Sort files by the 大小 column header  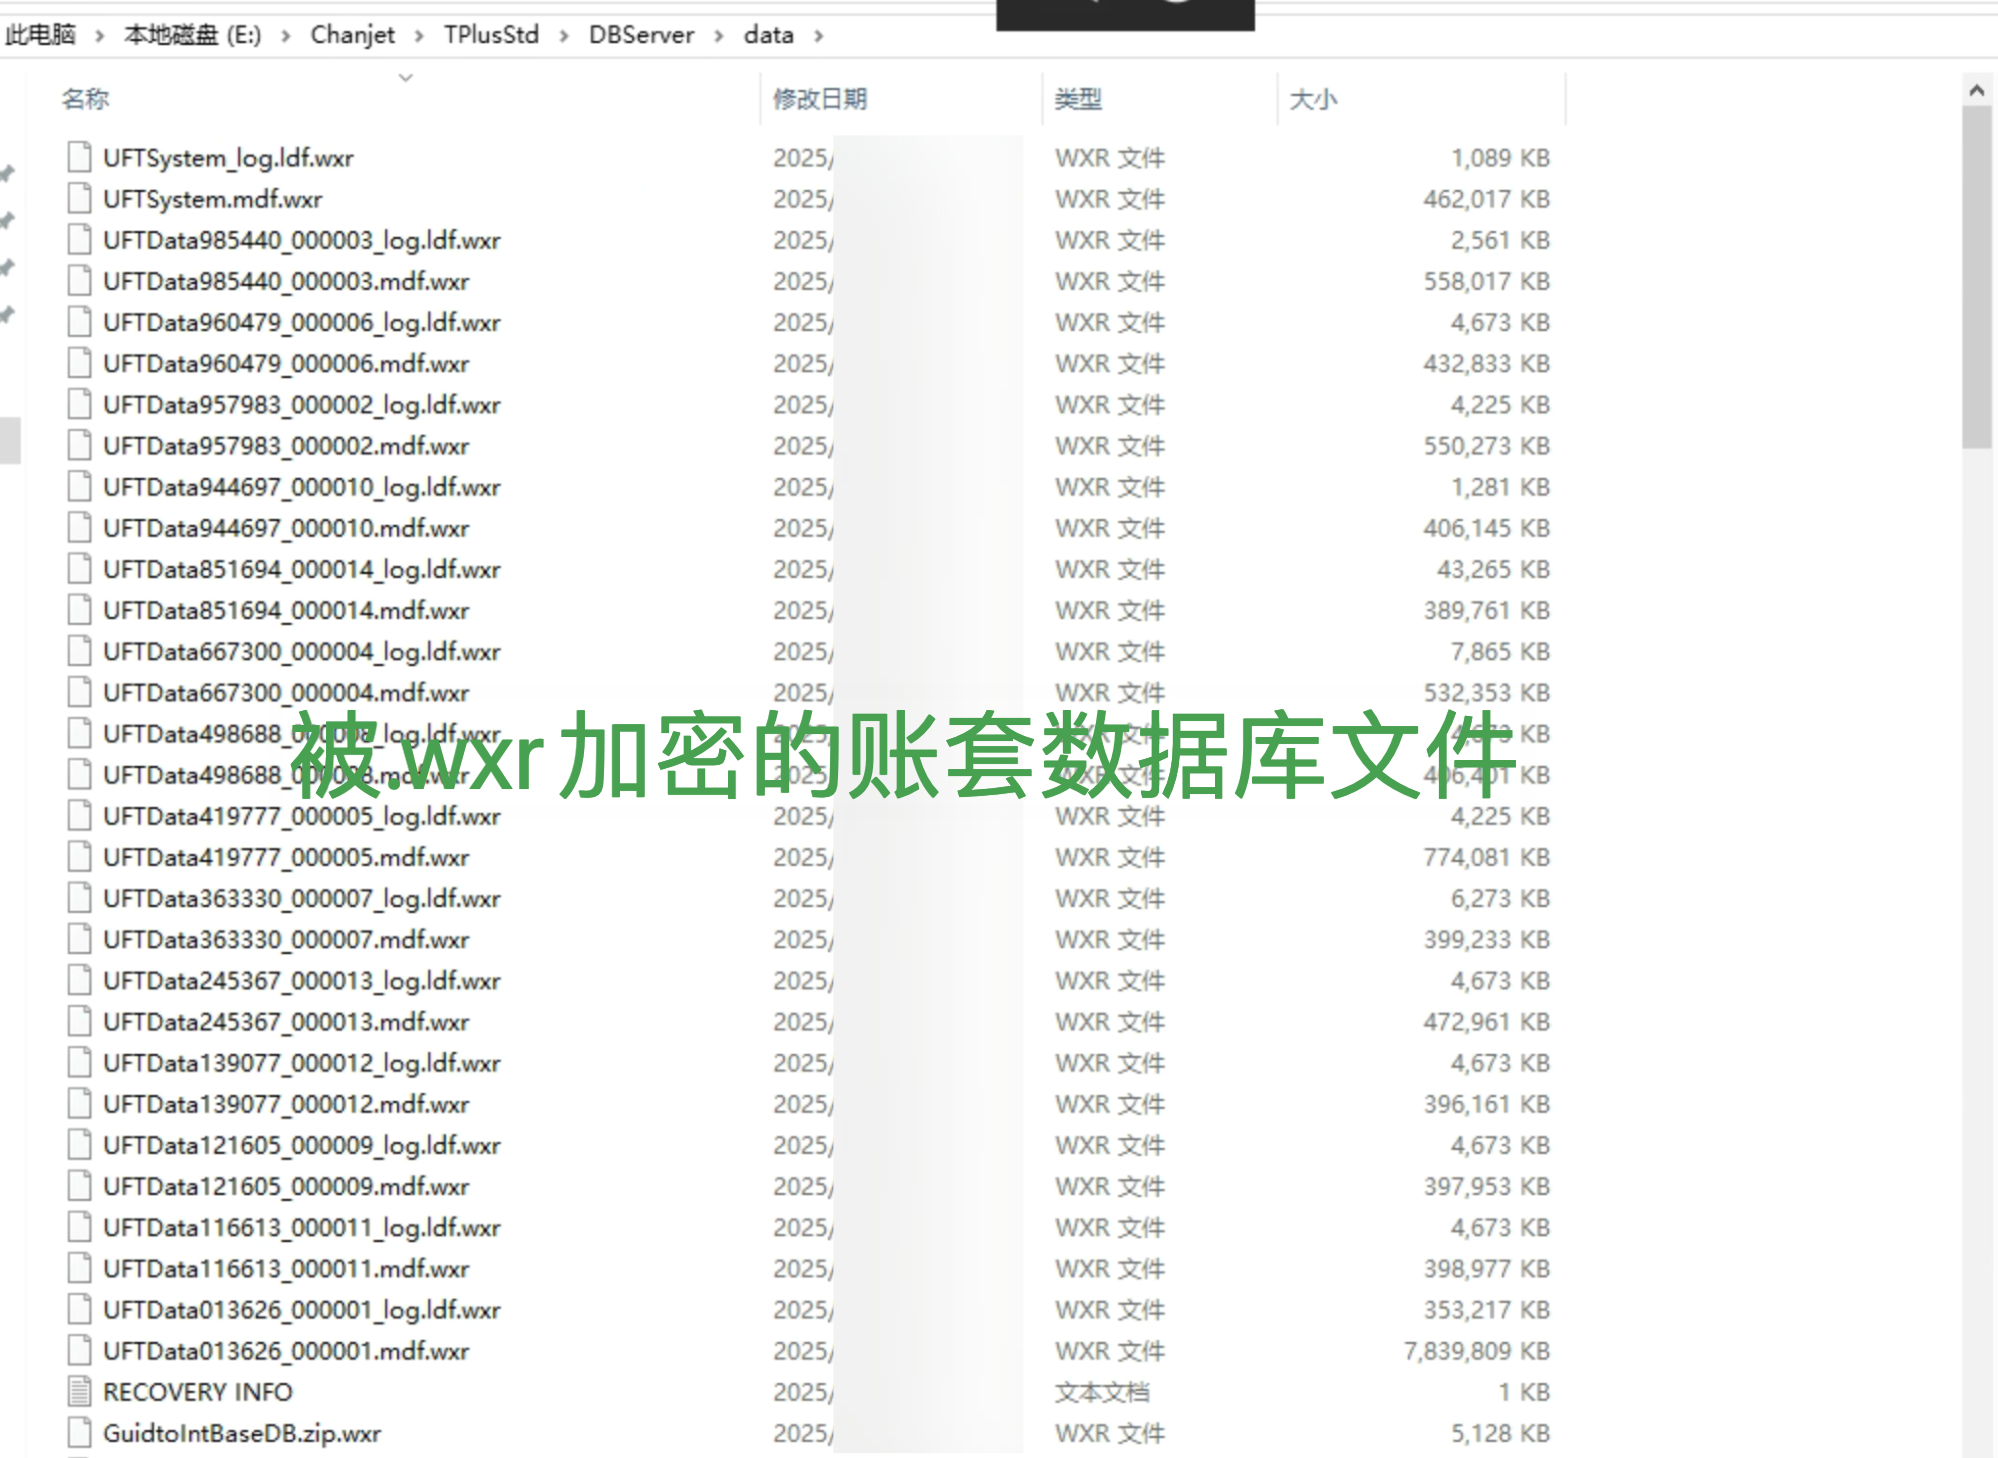(x=1313, y=99)
